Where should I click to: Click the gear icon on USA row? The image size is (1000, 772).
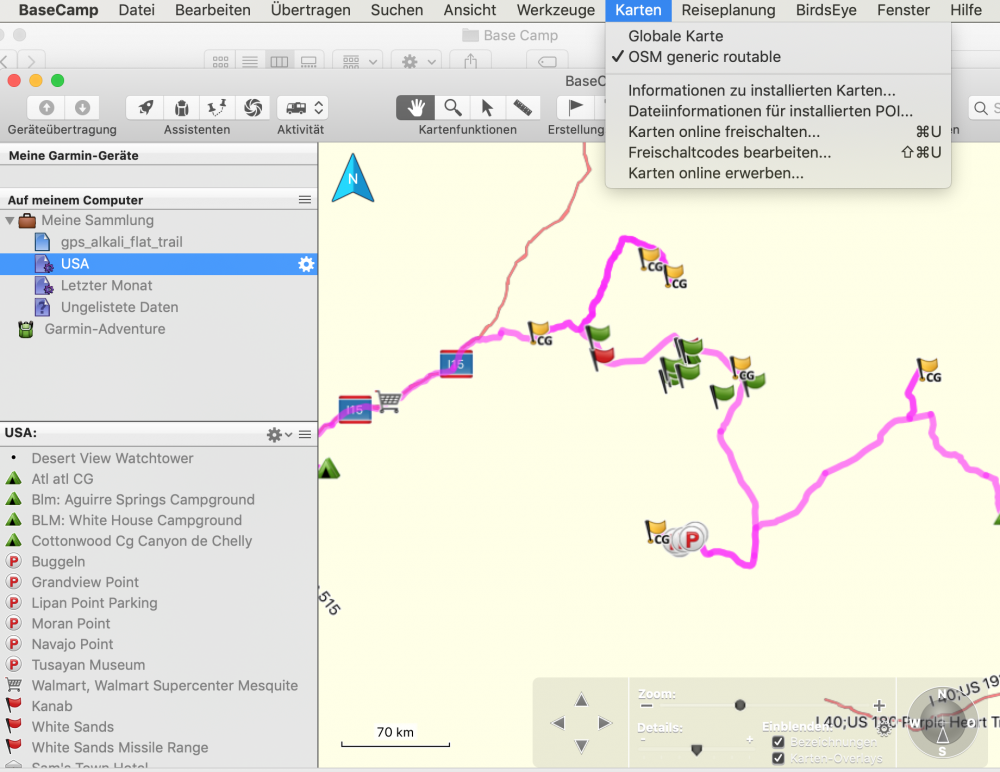[x=306, y=264]
